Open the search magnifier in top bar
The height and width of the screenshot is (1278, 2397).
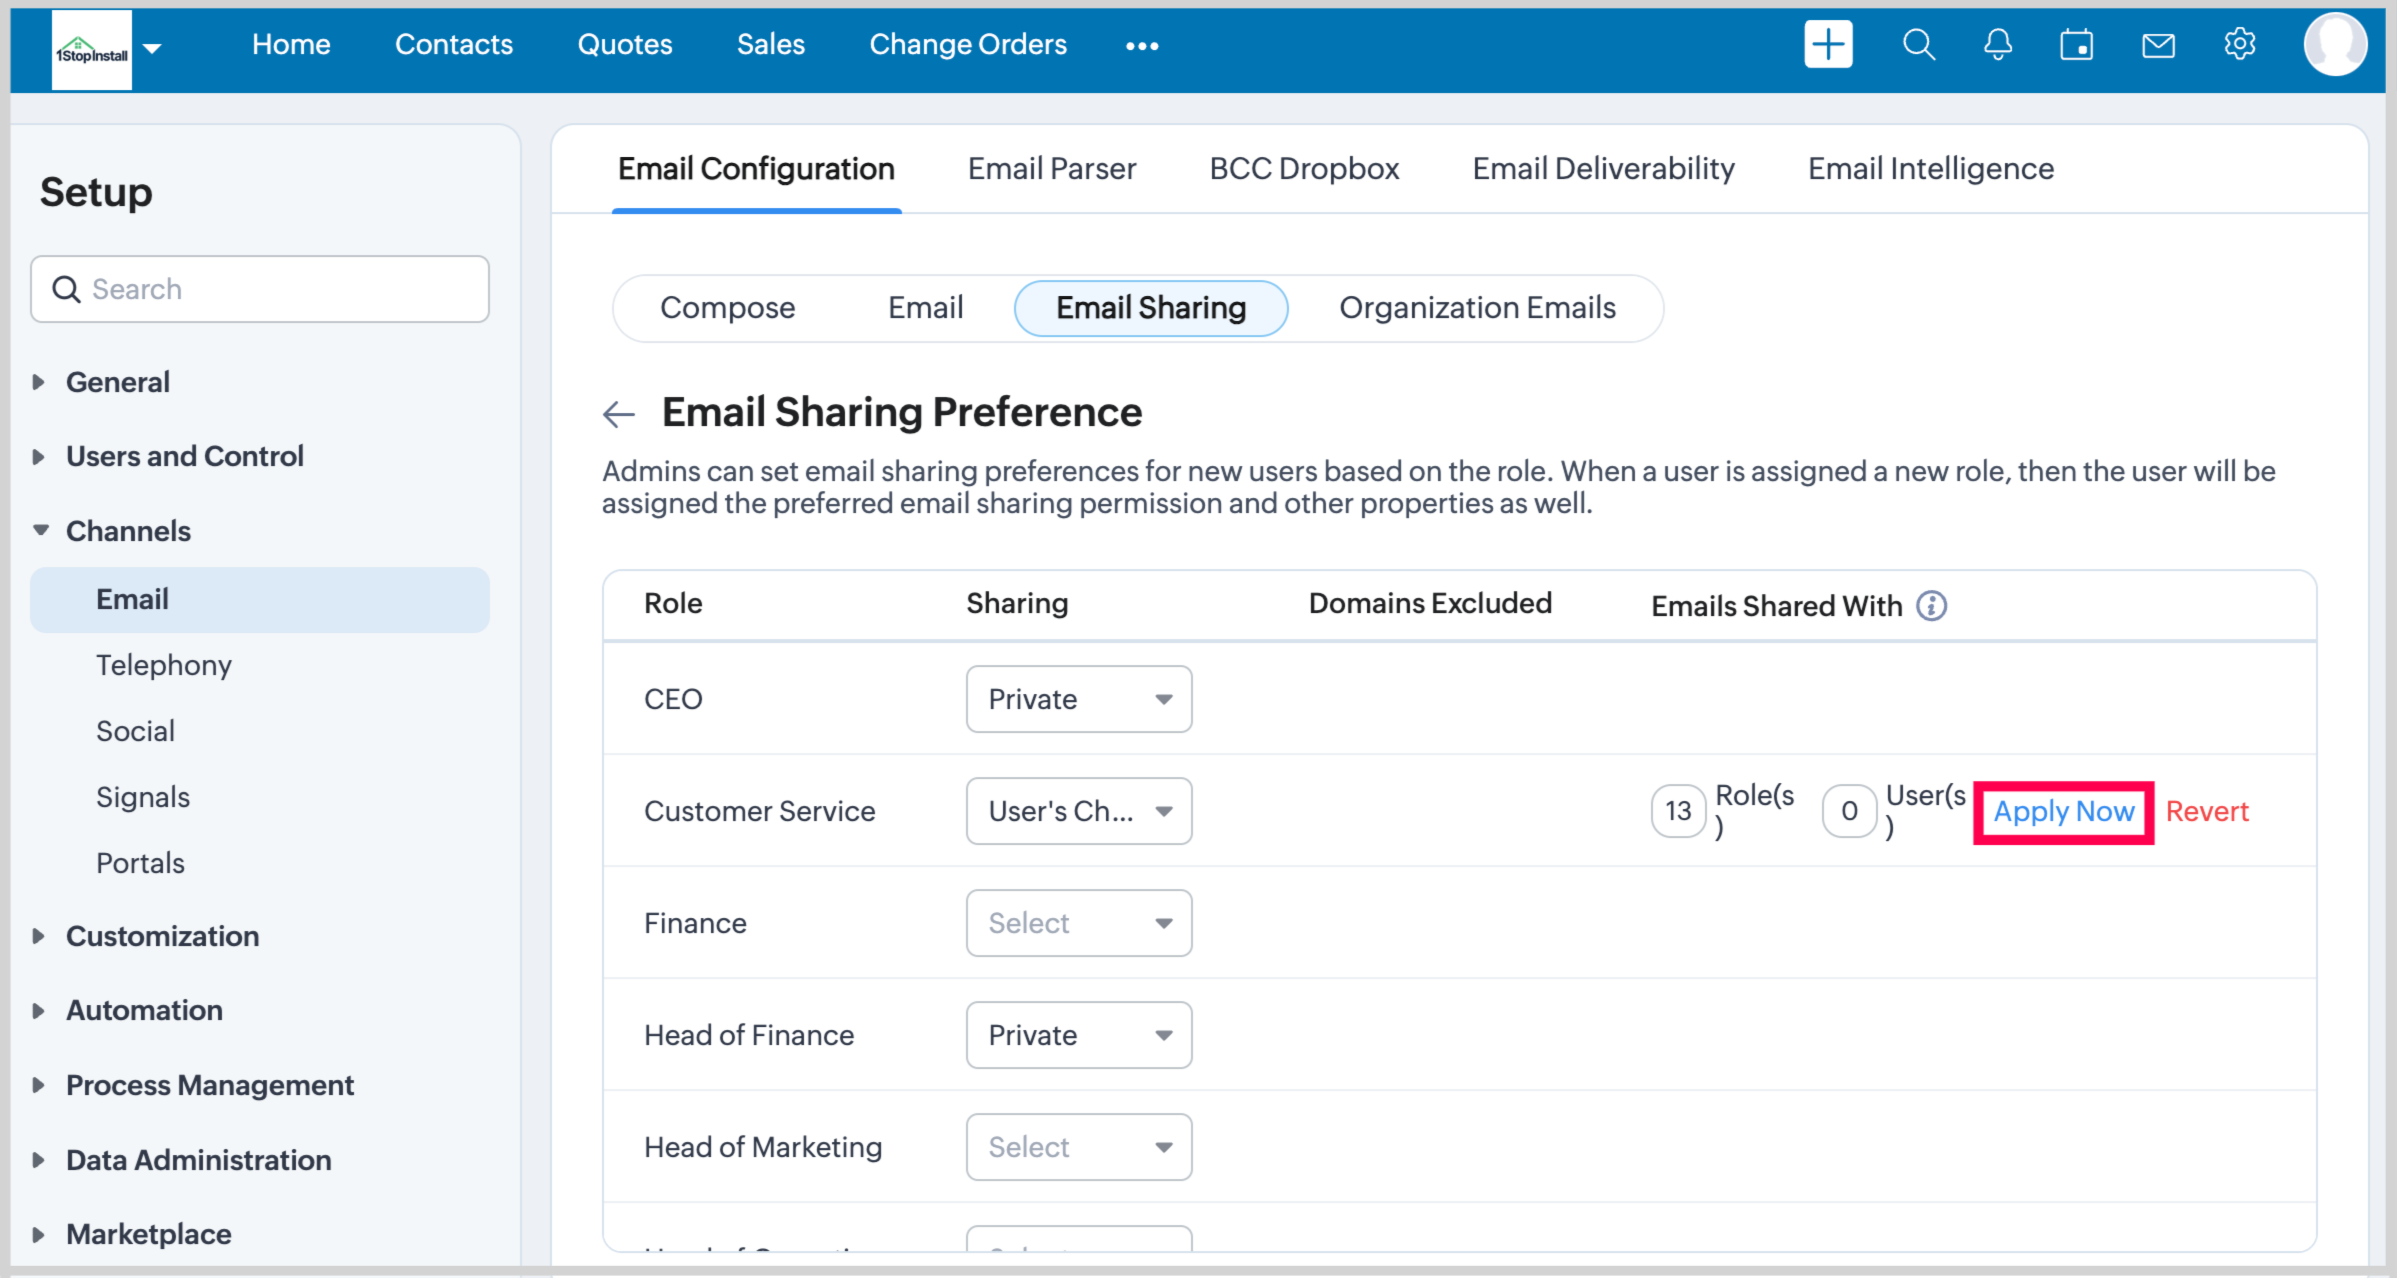1917,45
